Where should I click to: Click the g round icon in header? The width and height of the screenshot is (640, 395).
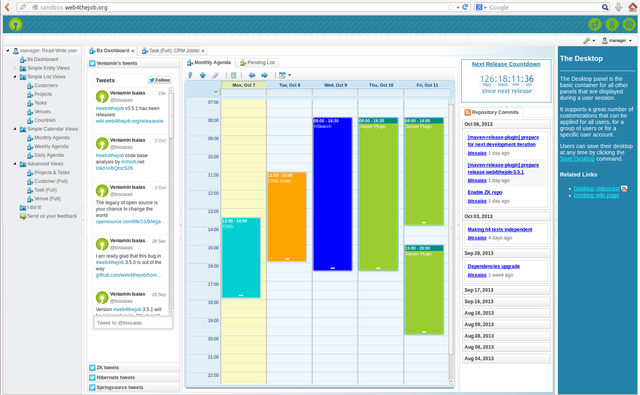pyautogui.click(x=612, y=24)
